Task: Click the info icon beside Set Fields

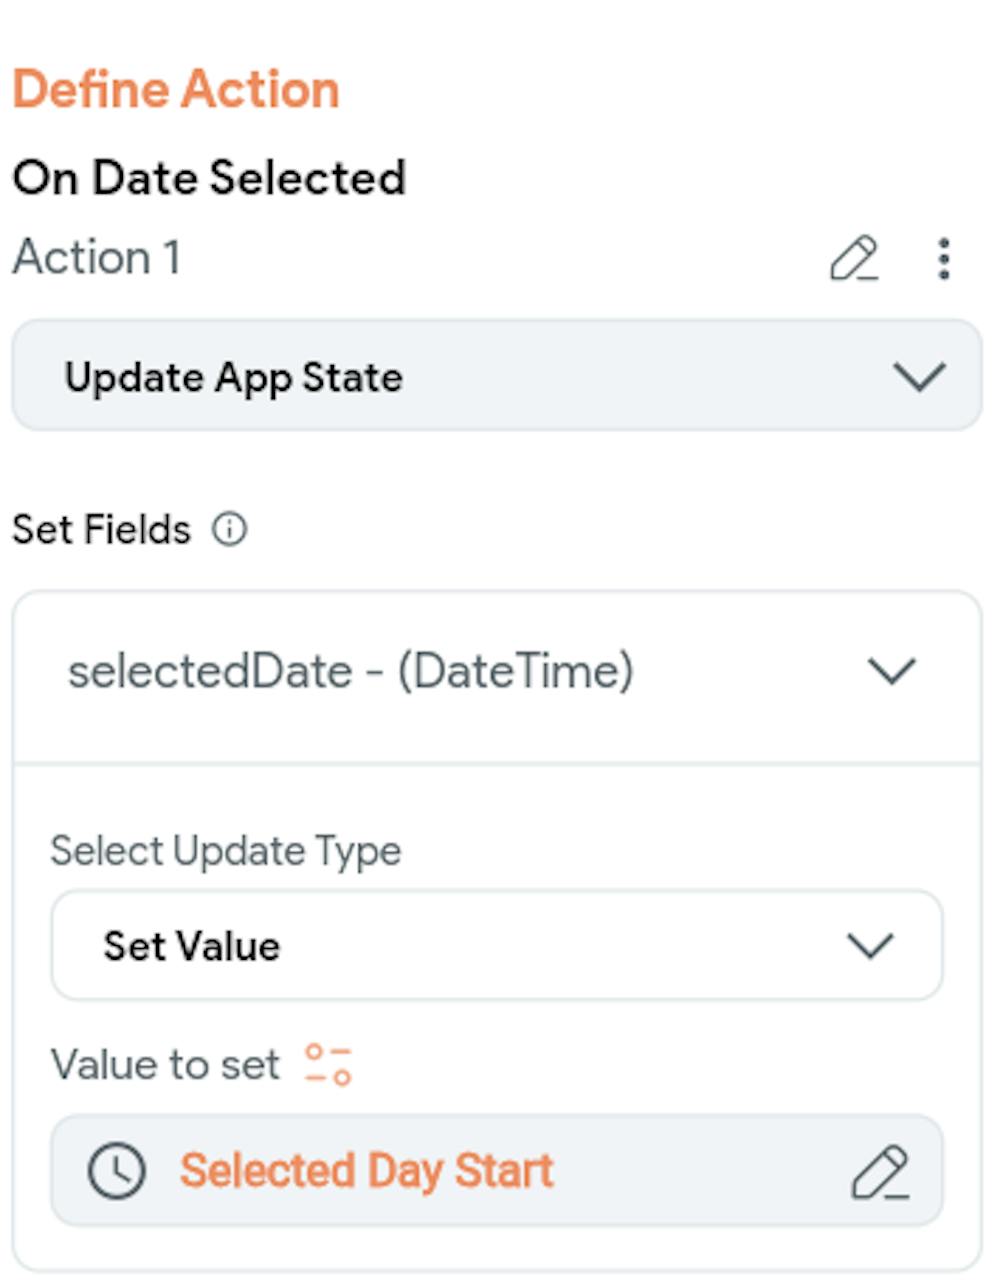Action: tap(228, 528)
